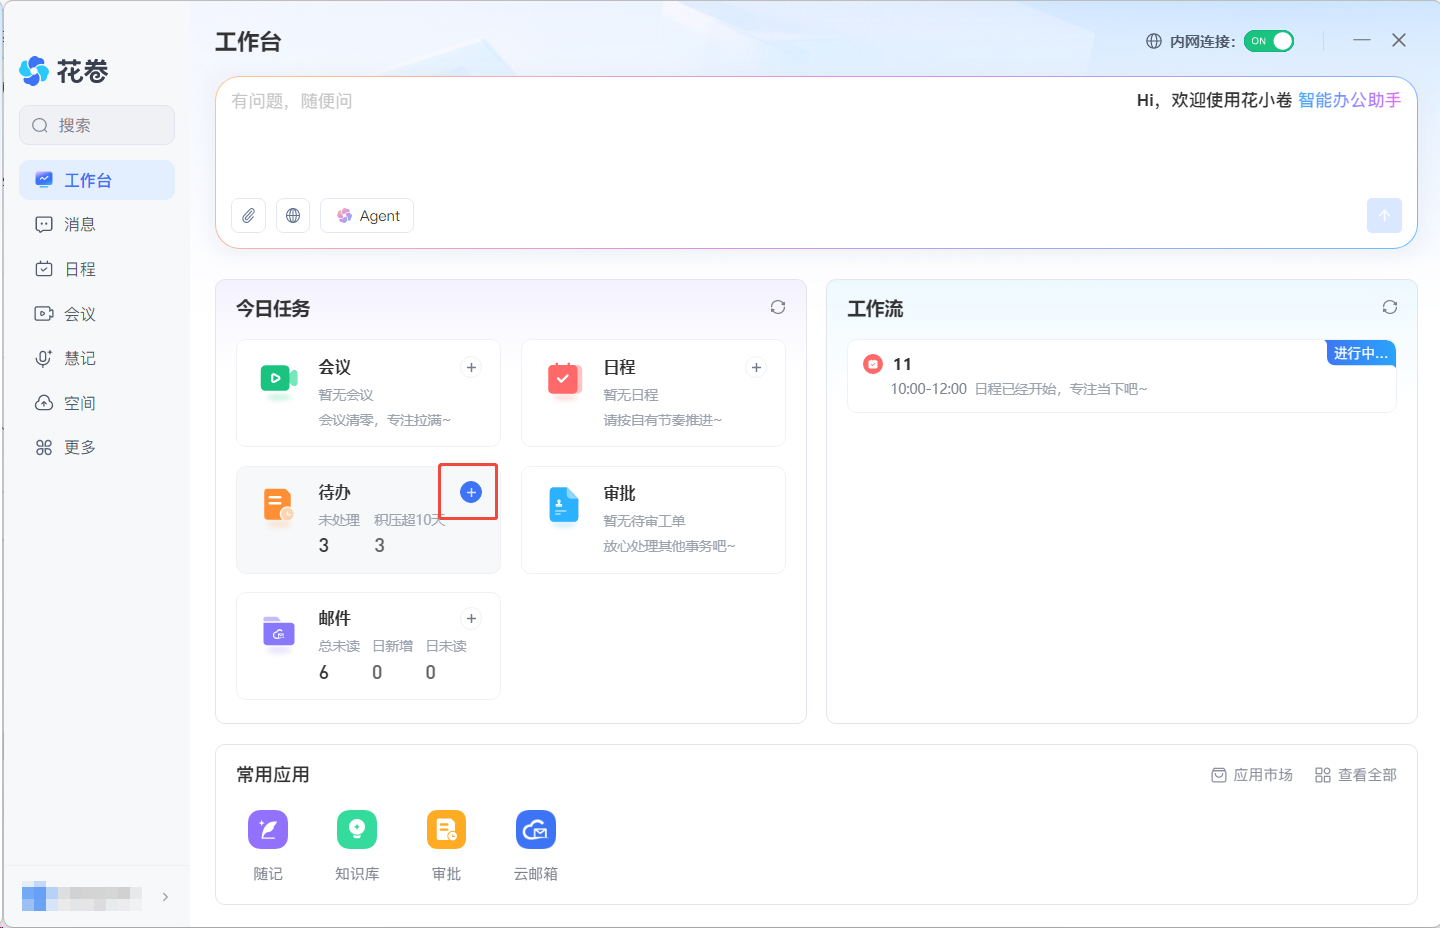Expand the user profile chevron
The height and width of the screenshot is (928, 1440).
click(165, 897)
